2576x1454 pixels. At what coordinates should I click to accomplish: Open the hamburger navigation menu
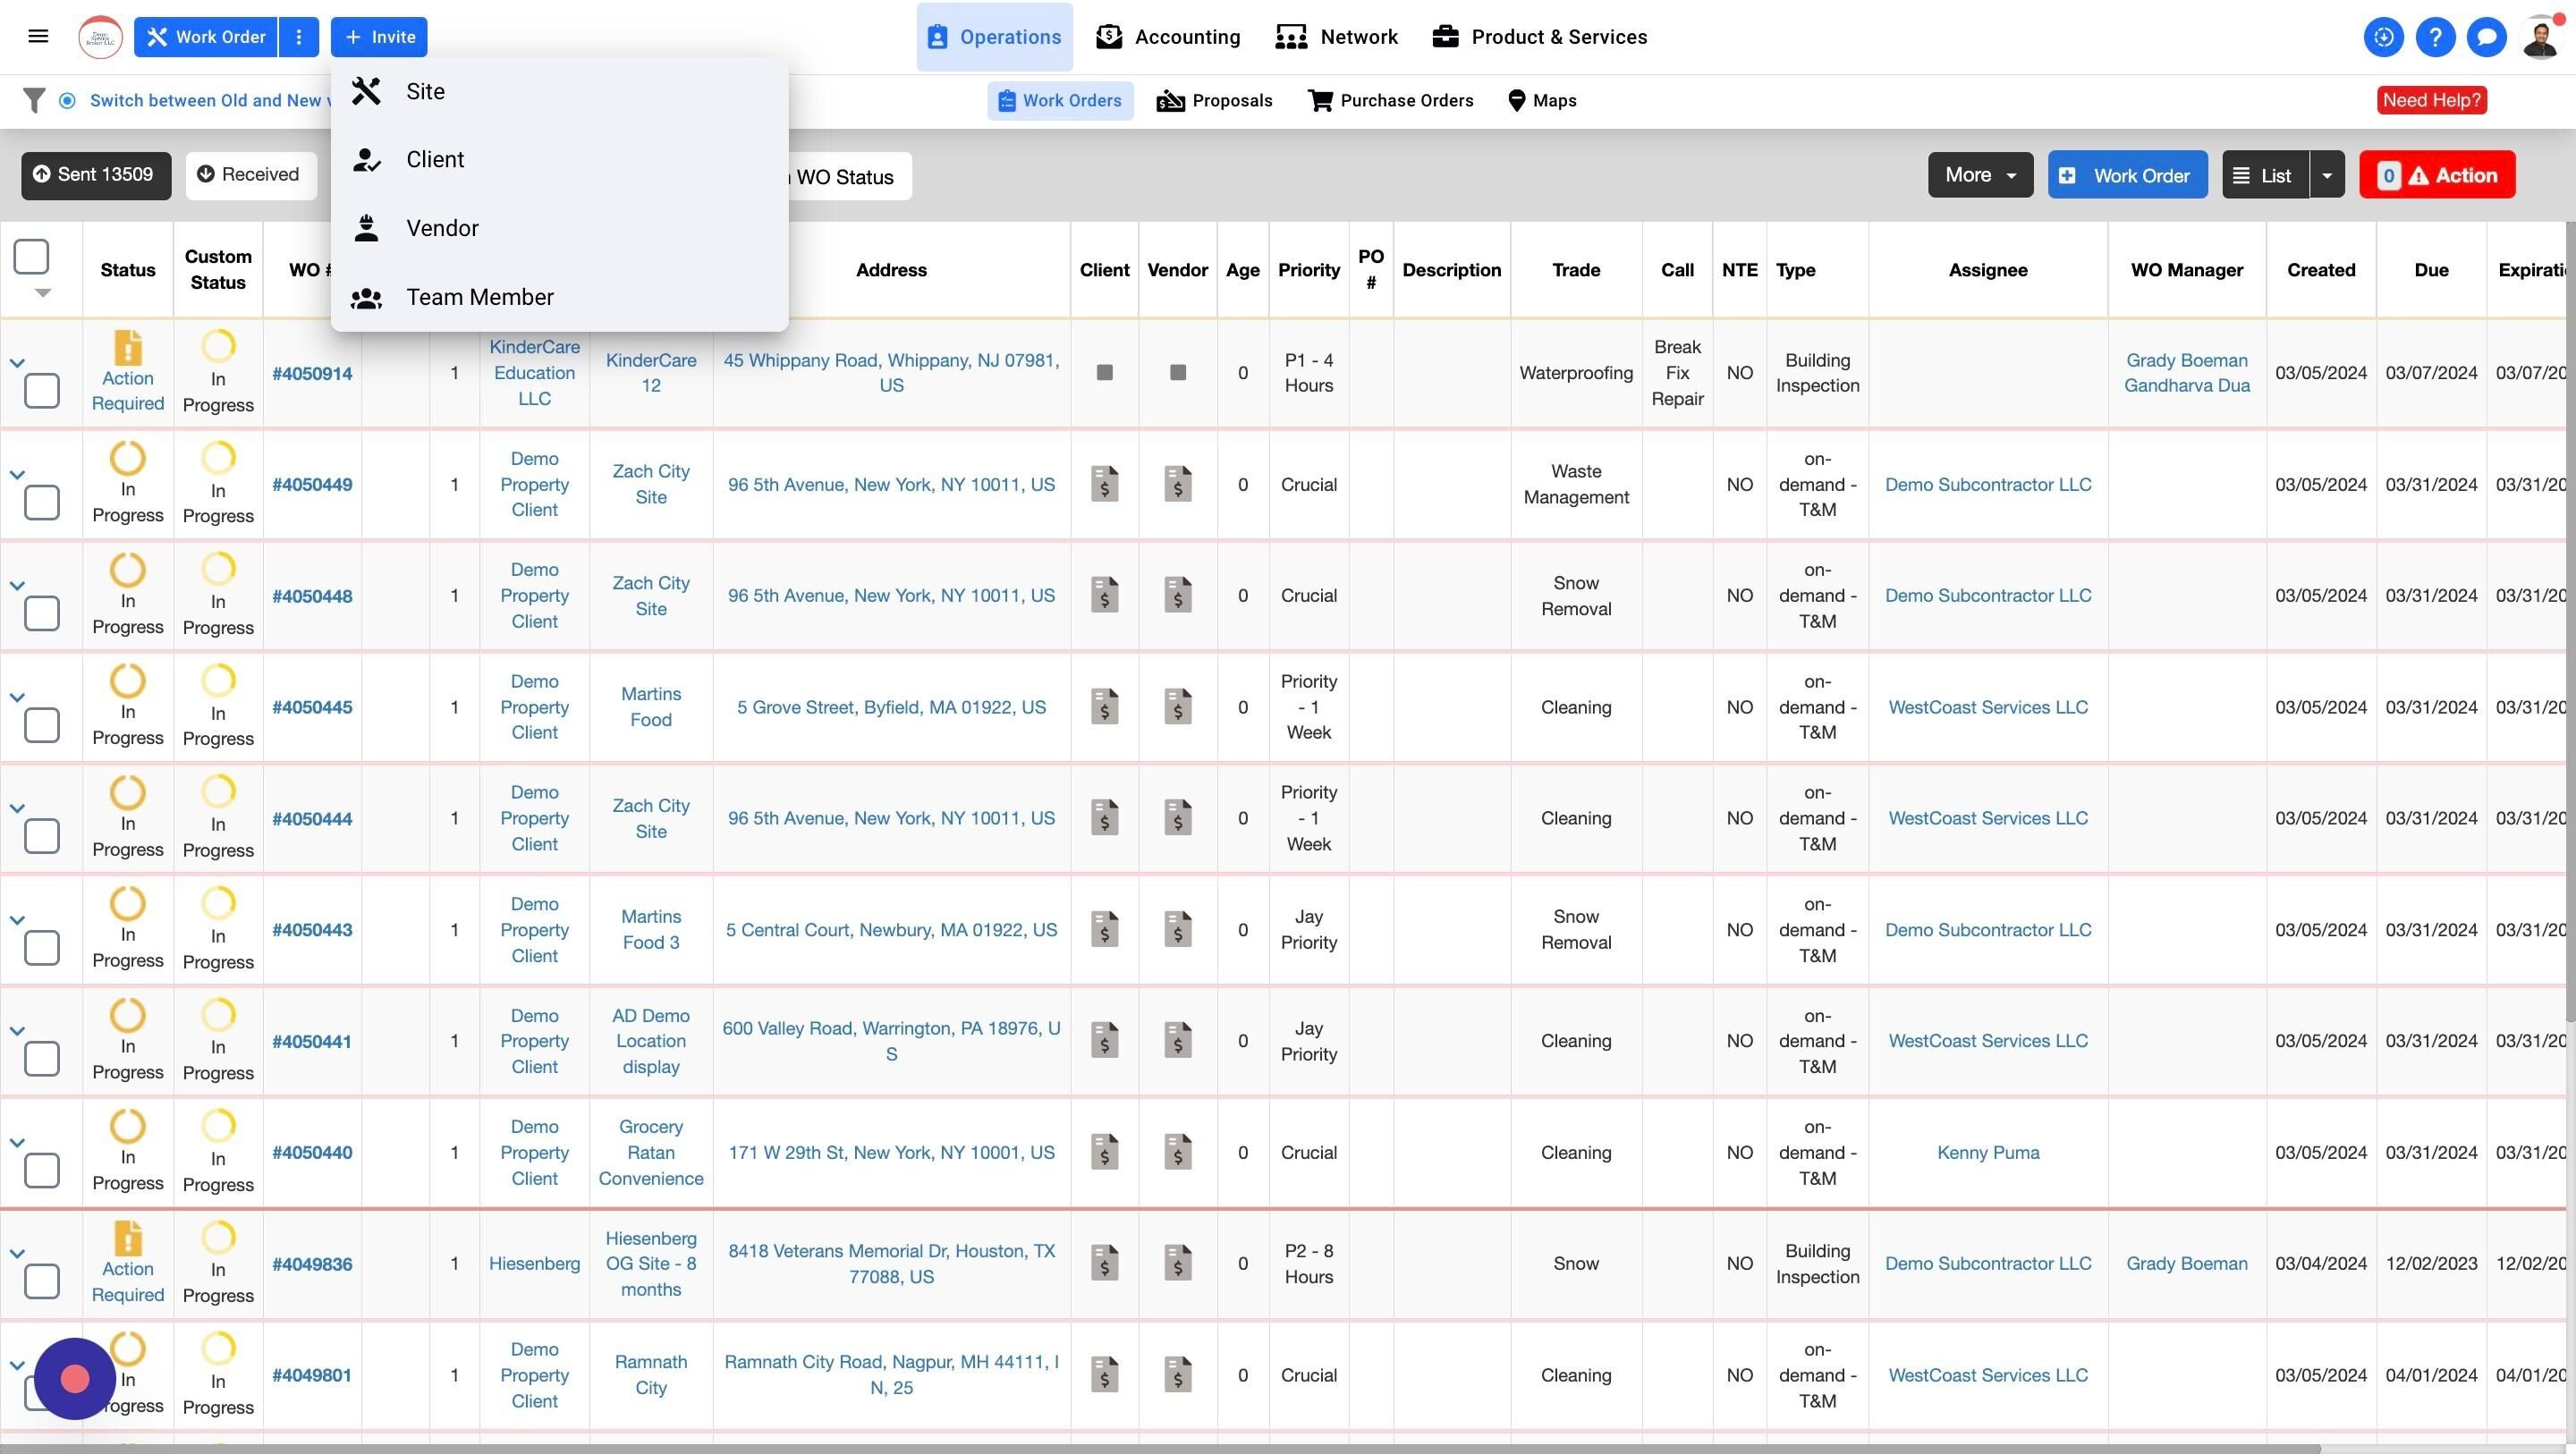(38, 37)
